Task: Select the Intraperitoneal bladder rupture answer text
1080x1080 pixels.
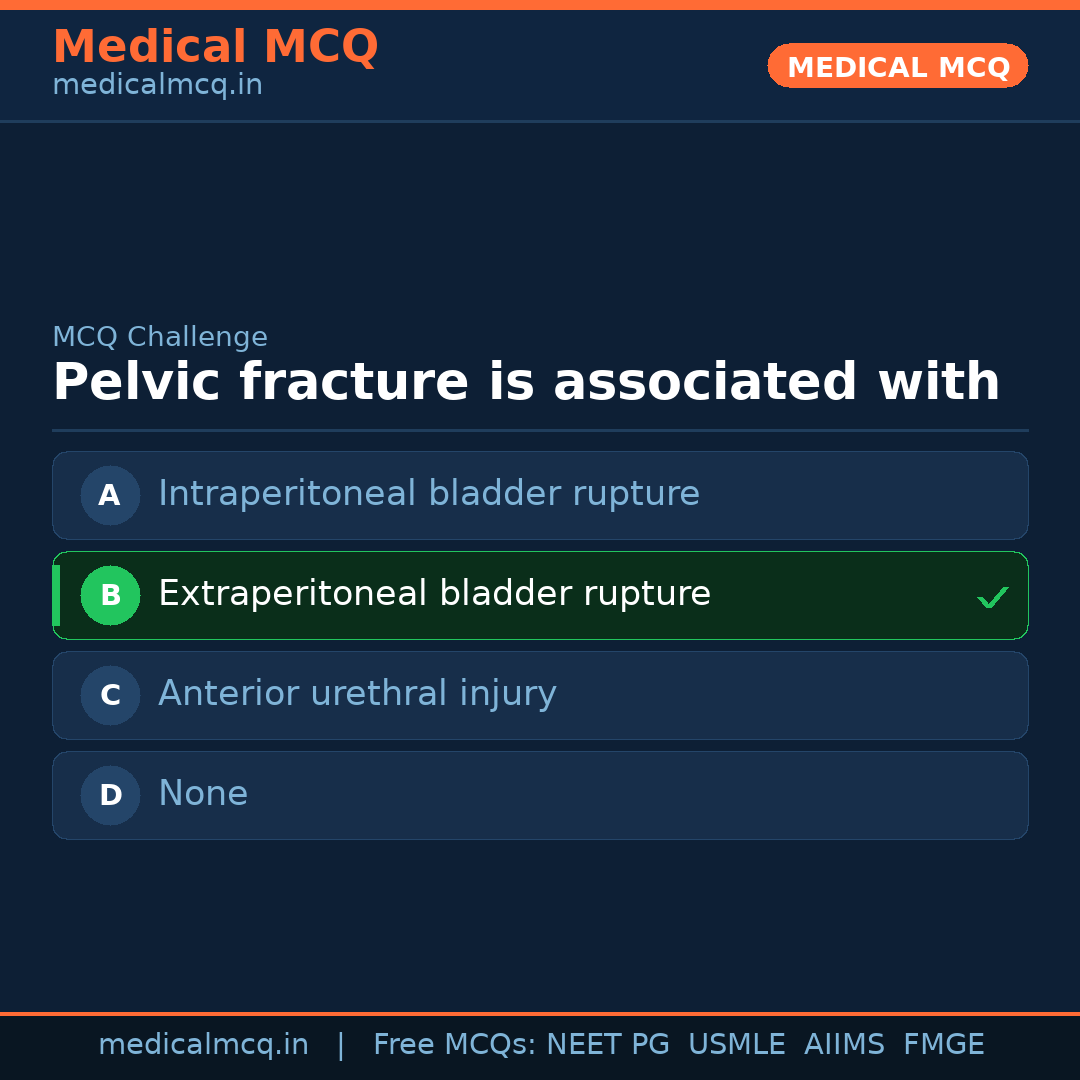Action: [428, 494]
